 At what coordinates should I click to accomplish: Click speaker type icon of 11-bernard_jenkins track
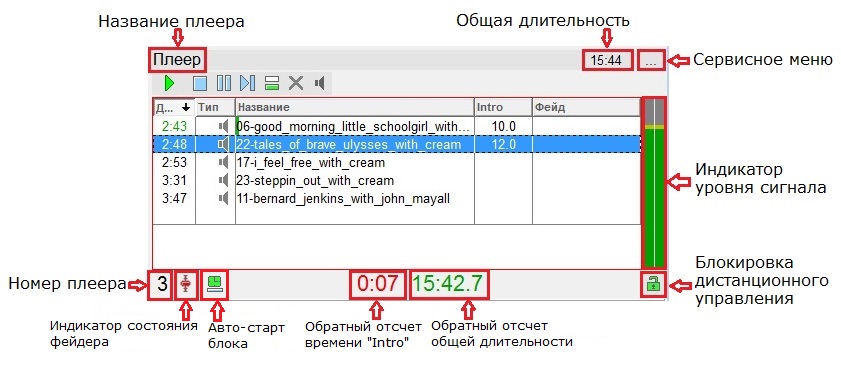tap(224, 199)
